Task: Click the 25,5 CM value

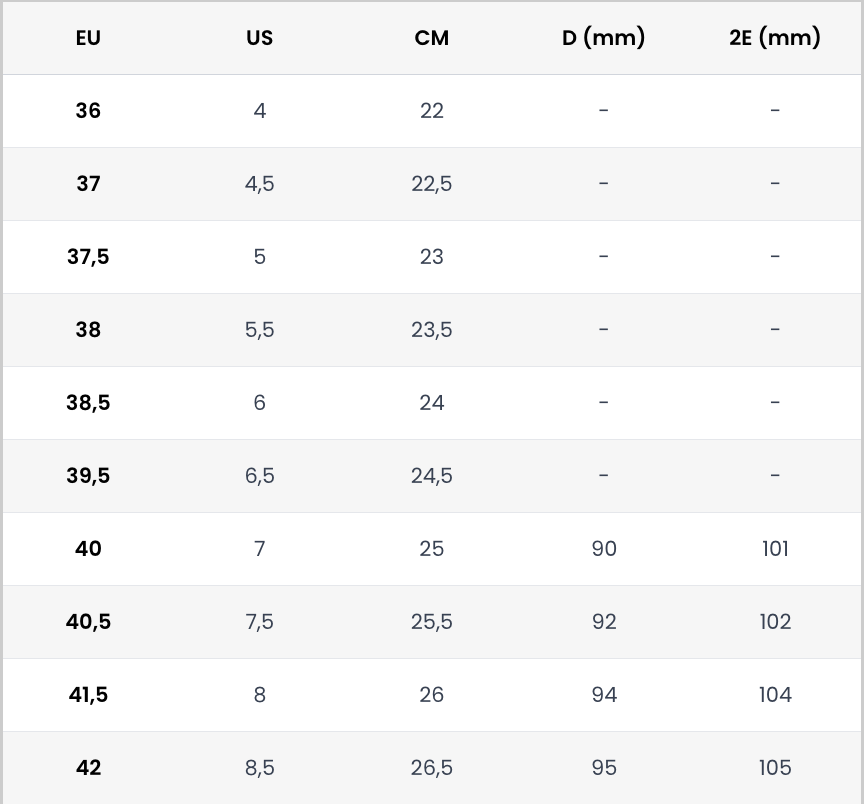Action: pos(432,622)
